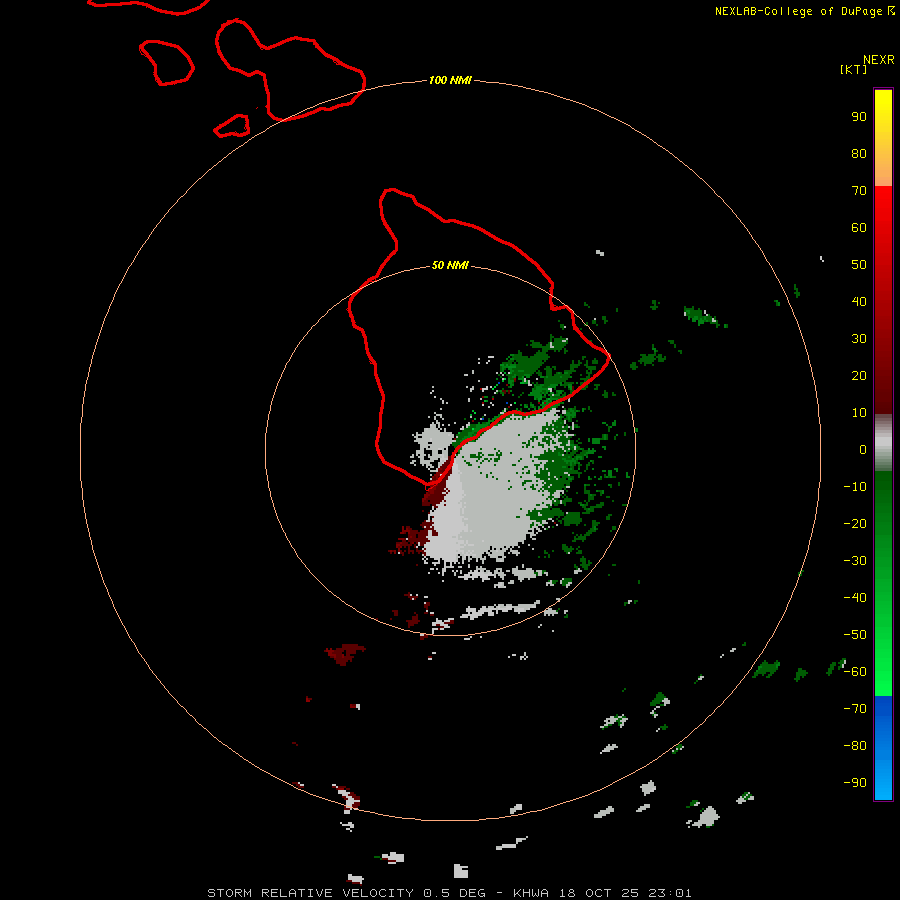This screenshot has width=900, height=900.
Task: Select the -40 value on velocity scale
Action: pyautogui.click(x=855, y=598)
